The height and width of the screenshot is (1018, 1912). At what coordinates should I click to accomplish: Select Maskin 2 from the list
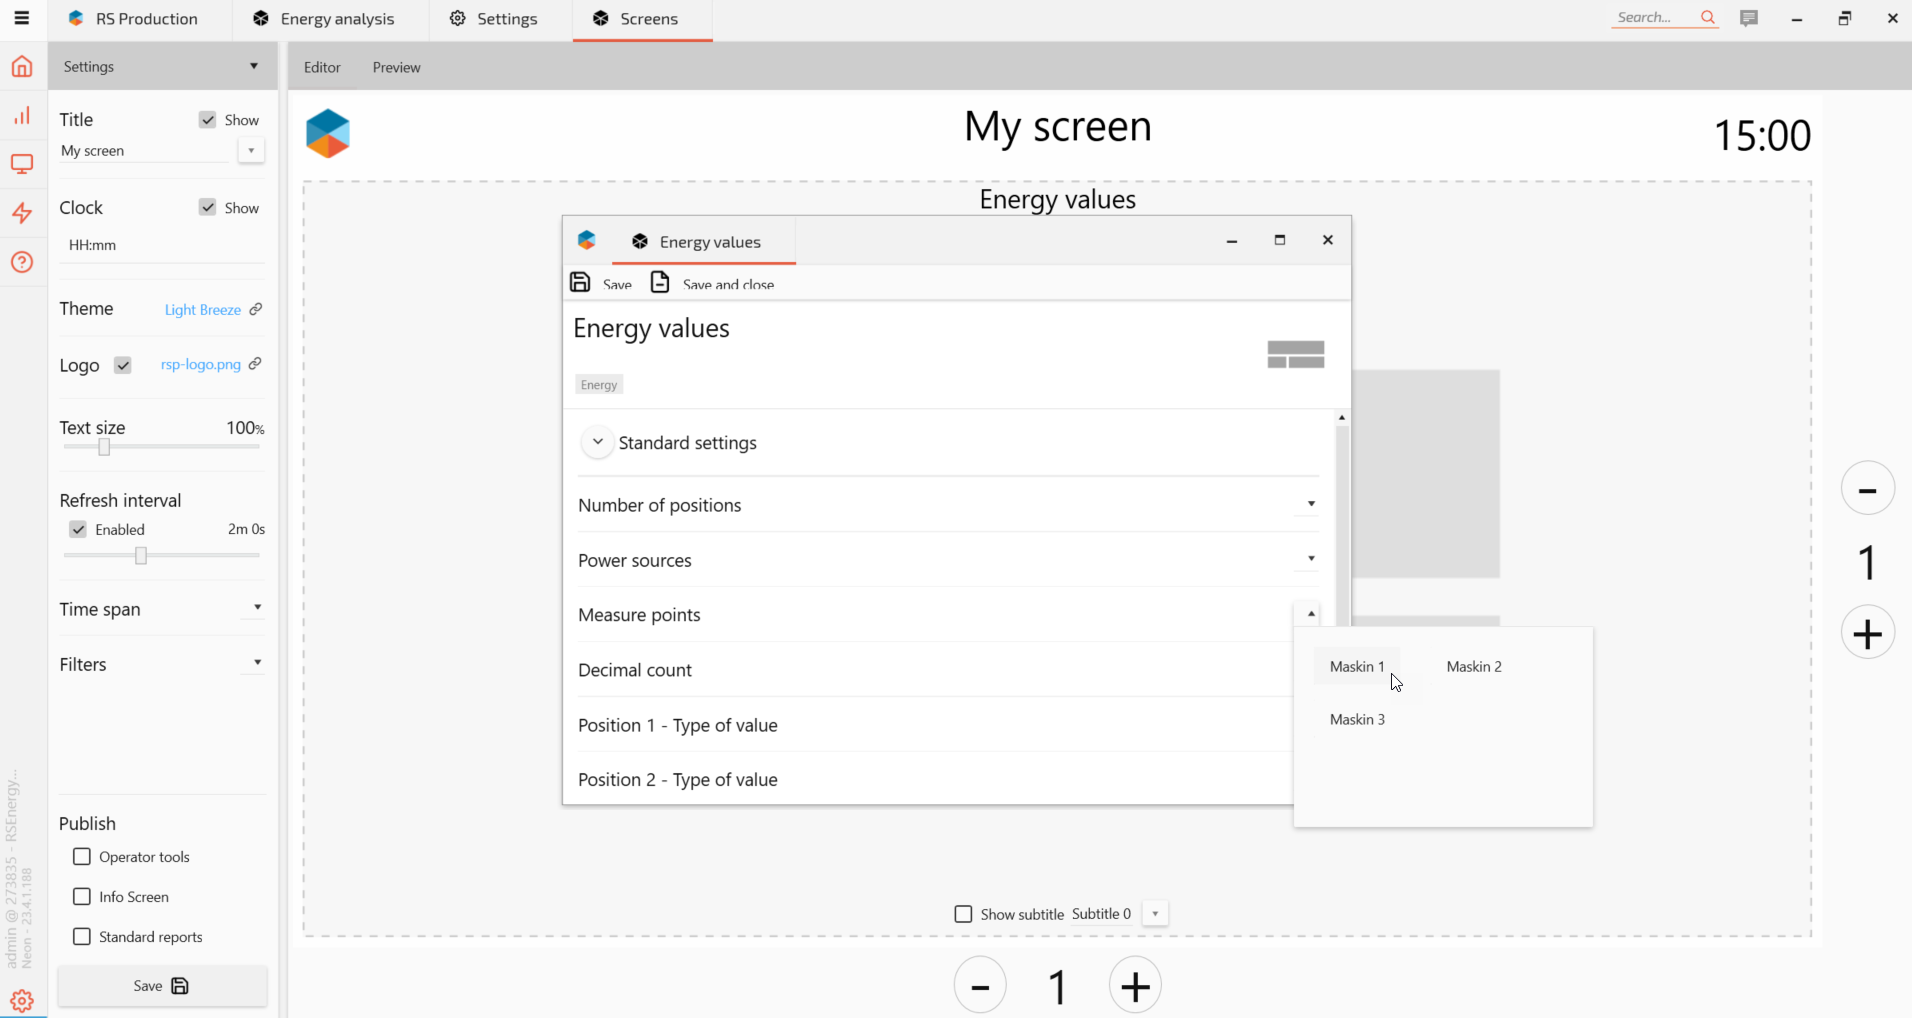pyautogui.click(x=1473, y=667)
